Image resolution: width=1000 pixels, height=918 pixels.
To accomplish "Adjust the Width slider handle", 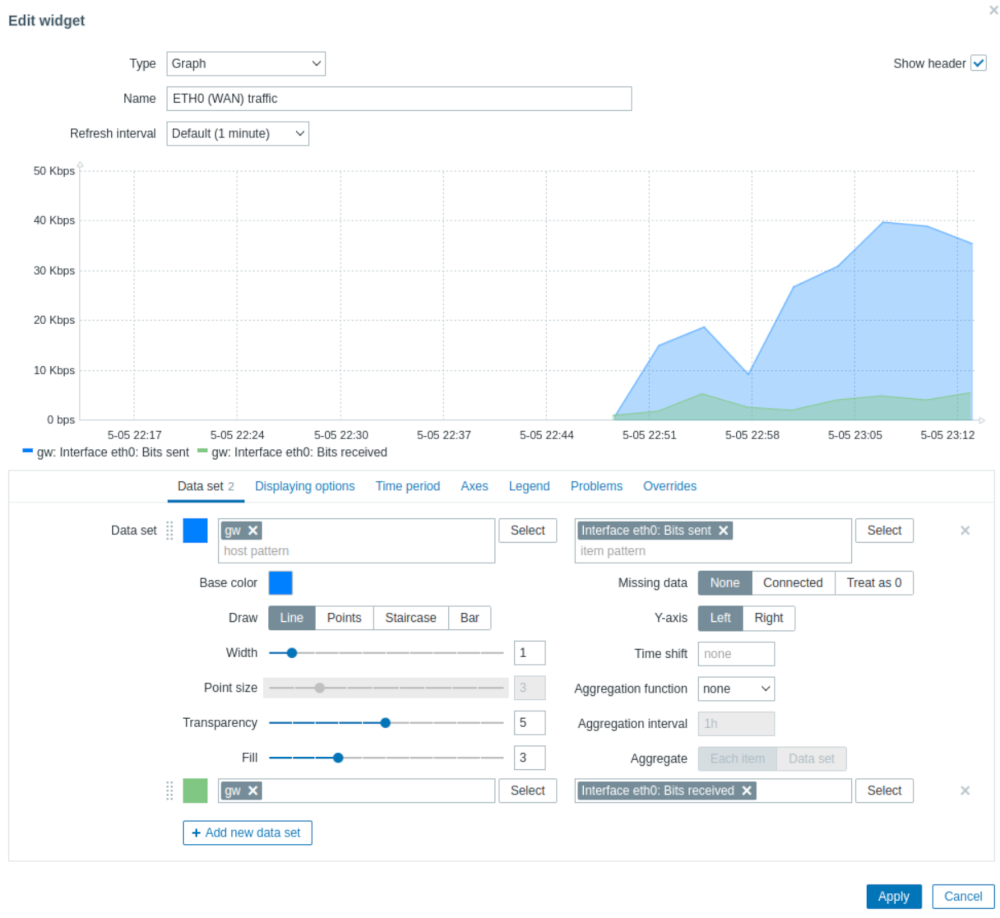I will point(291,653).
